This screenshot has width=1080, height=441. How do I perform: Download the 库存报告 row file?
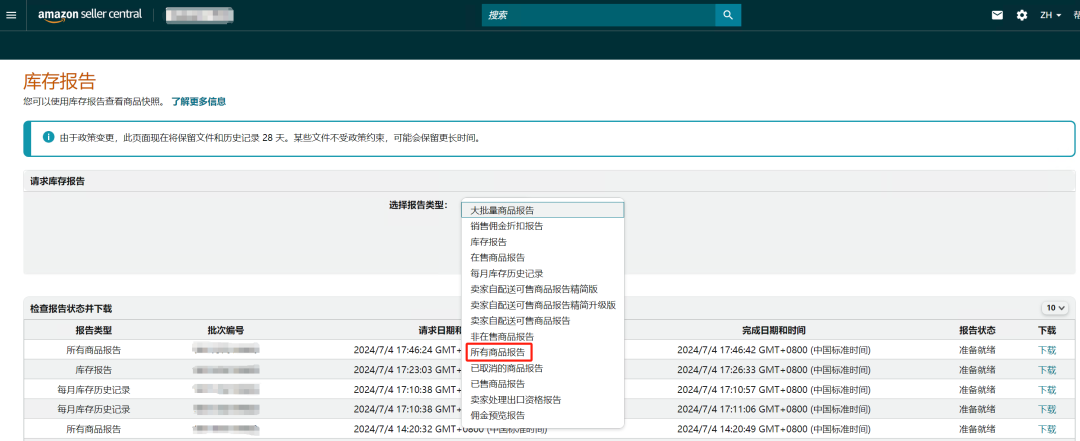[x=1046, y=370]
